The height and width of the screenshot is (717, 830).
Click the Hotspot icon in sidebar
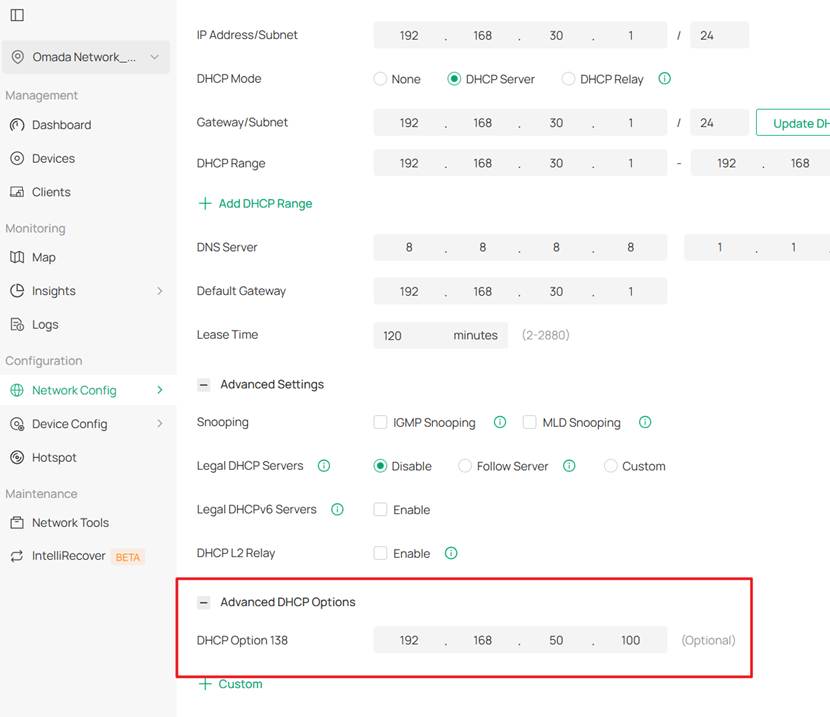coord(17,457)
